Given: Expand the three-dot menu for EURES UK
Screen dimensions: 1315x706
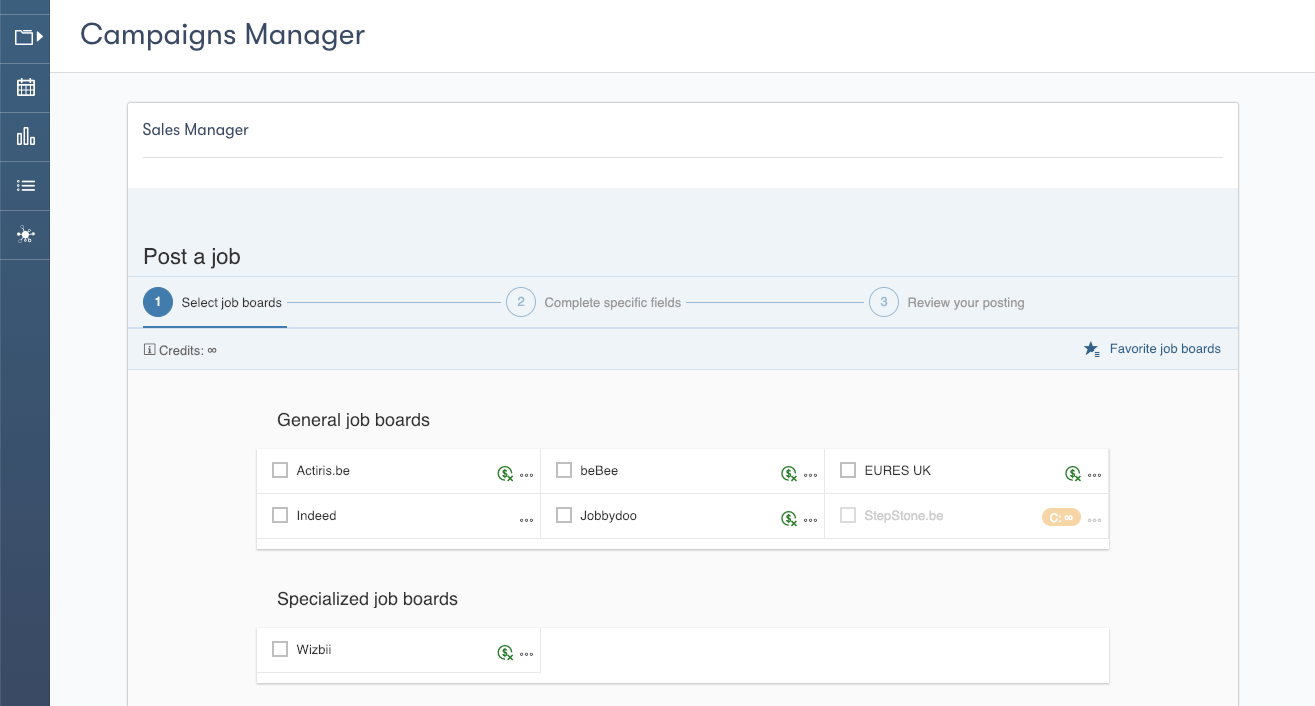Looking at the screenshot, I should [x=1095, y=475].
